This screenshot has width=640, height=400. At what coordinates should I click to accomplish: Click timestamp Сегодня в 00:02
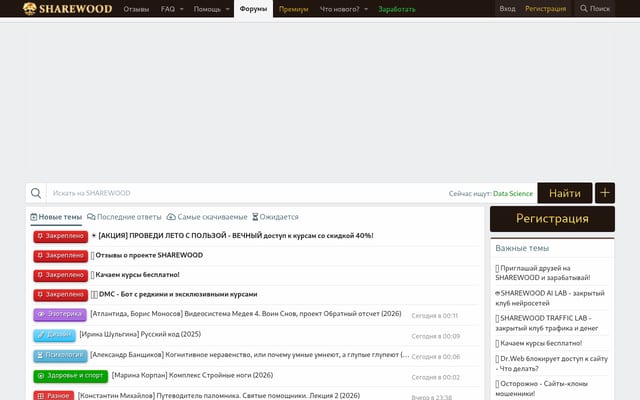436,377
